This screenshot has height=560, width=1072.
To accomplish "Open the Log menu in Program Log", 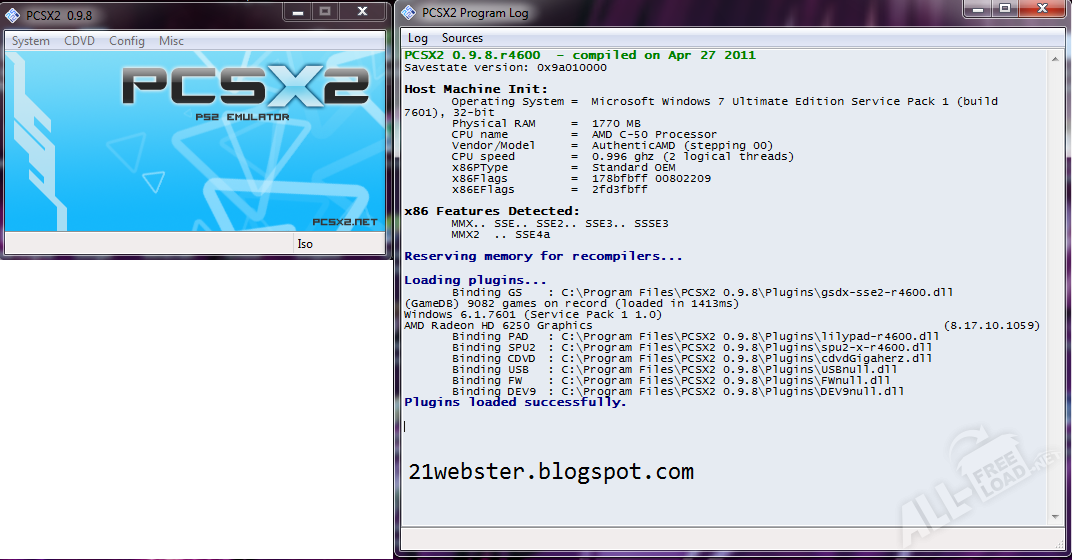I will (x=417, y=38).
